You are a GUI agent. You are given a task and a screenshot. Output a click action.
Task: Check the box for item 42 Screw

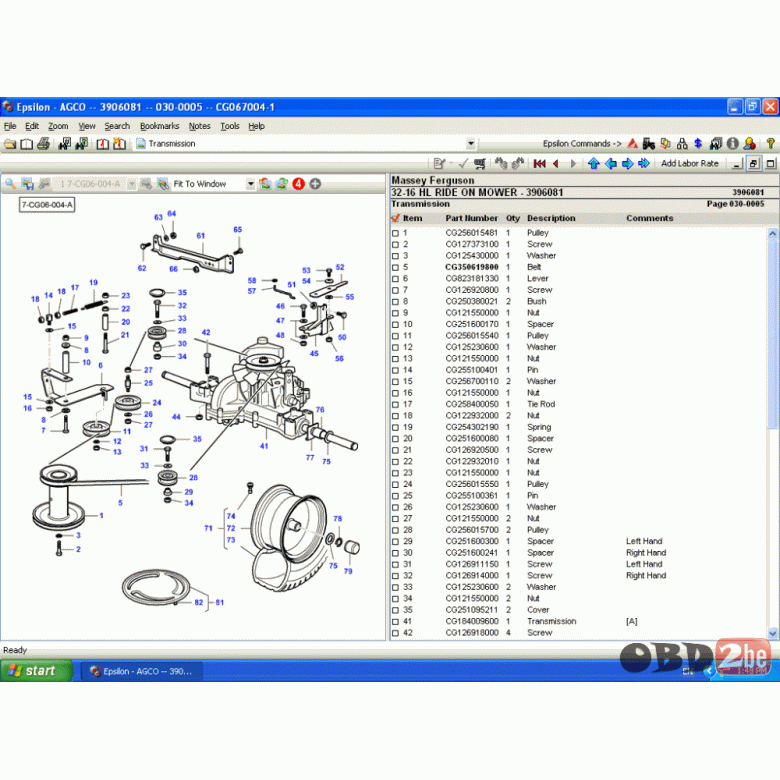tap(395, 633)
